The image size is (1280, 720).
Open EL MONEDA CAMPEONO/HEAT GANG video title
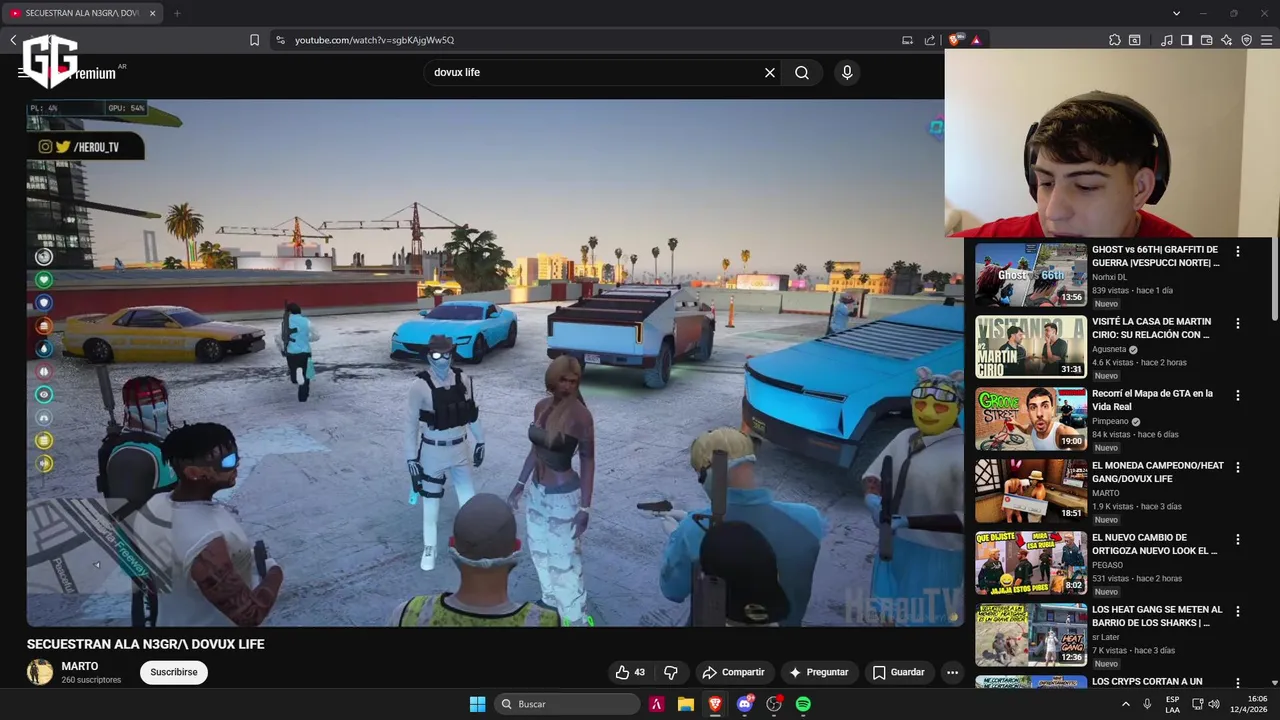tap(1158, 472)
